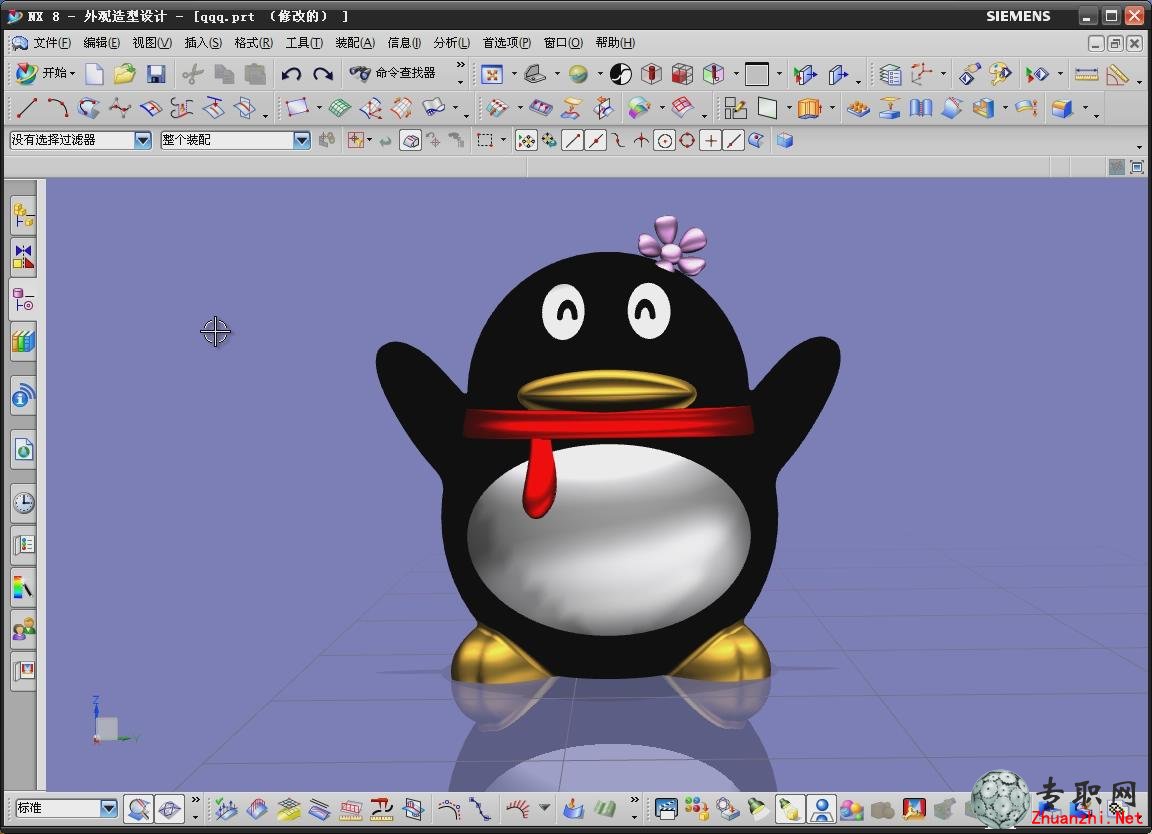The width and height of the screenshot is (1152, 834).
Task: Open the File (文件) menu
Action: [51, 43]
